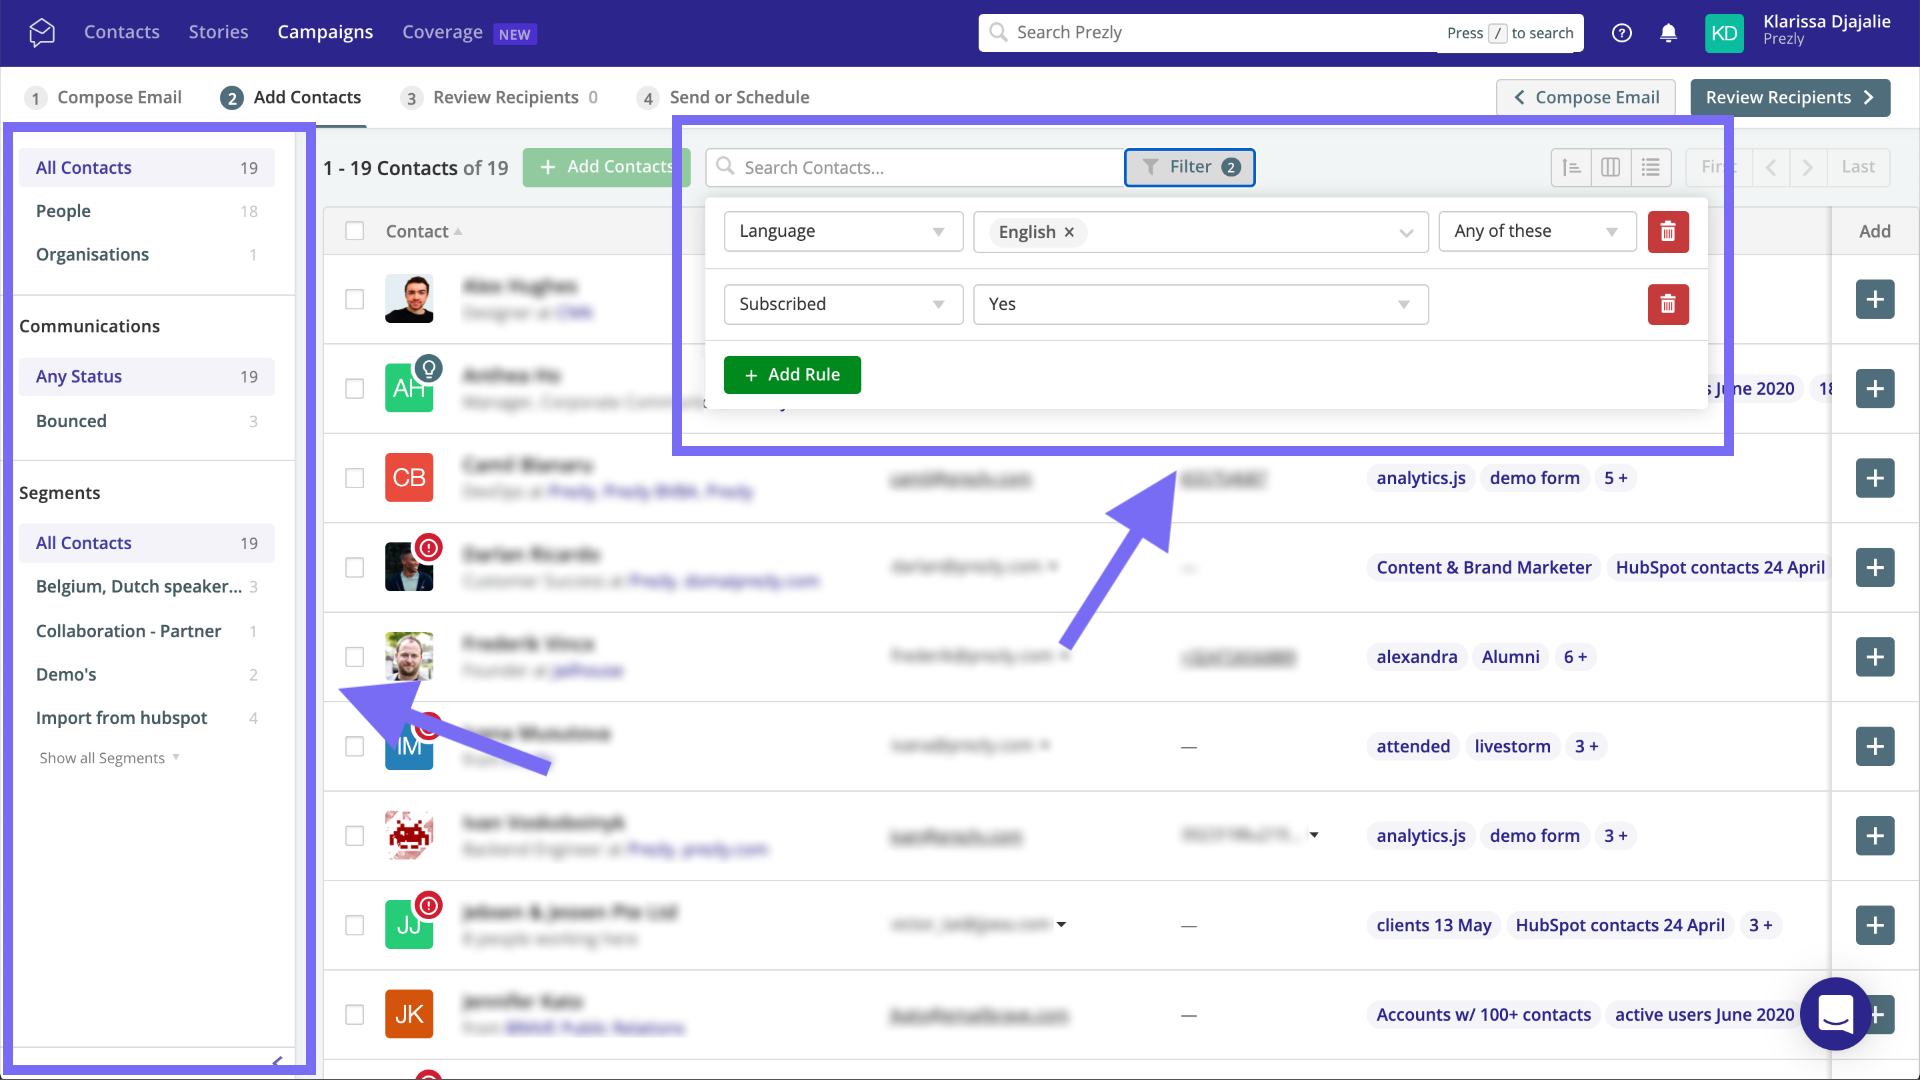Delete the Subscribed filter rule
1920x1080 pixels.
(1668, 305)
